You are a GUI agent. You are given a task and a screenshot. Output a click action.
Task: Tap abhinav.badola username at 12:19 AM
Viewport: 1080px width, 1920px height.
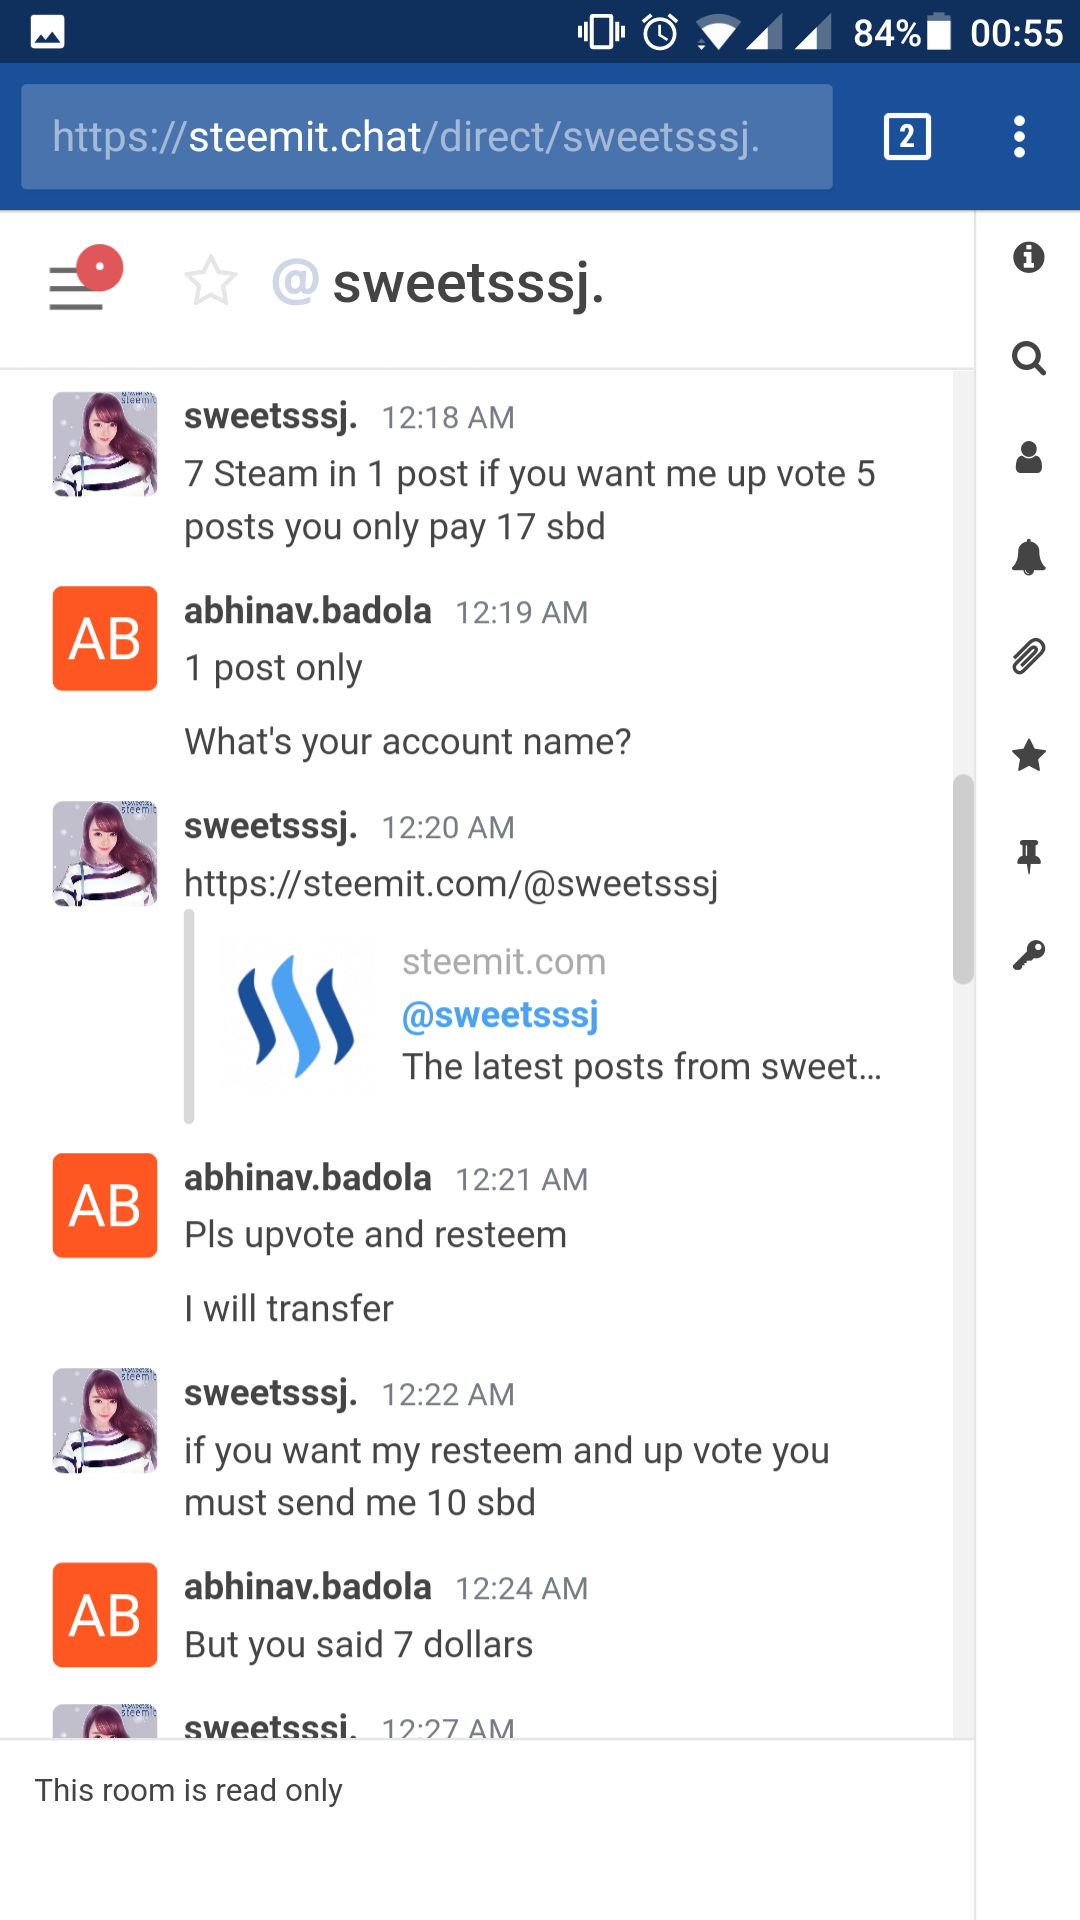tap(308, 611)
